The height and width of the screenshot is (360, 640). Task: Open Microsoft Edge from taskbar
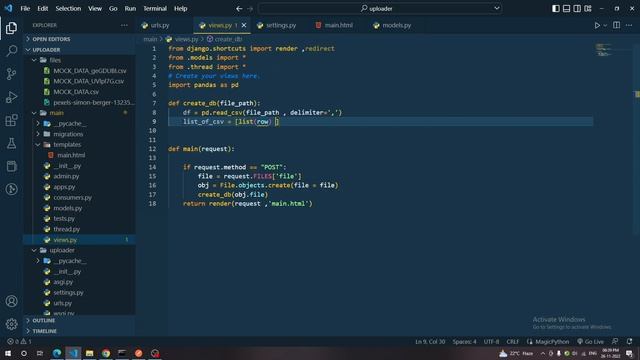point(57,353)
